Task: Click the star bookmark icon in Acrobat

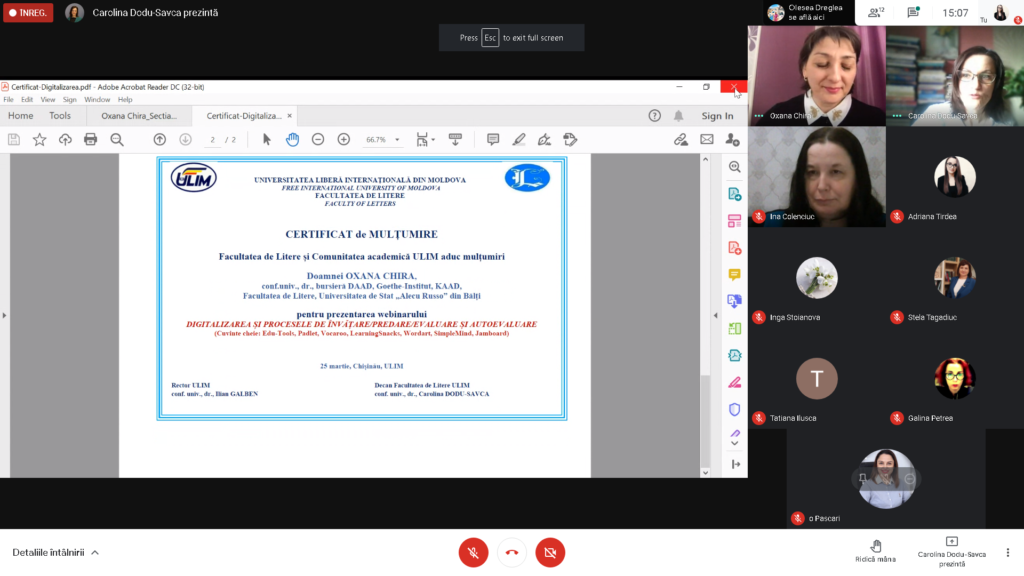Action: pos(40,139)
